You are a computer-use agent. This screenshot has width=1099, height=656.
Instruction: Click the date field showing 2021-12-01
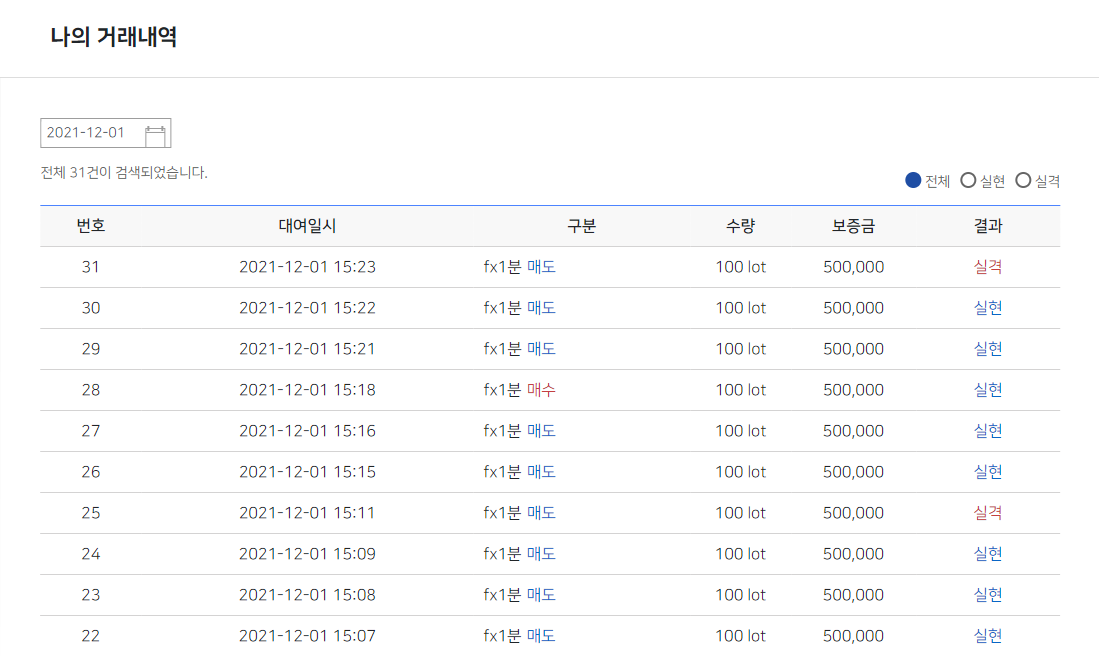106,133
